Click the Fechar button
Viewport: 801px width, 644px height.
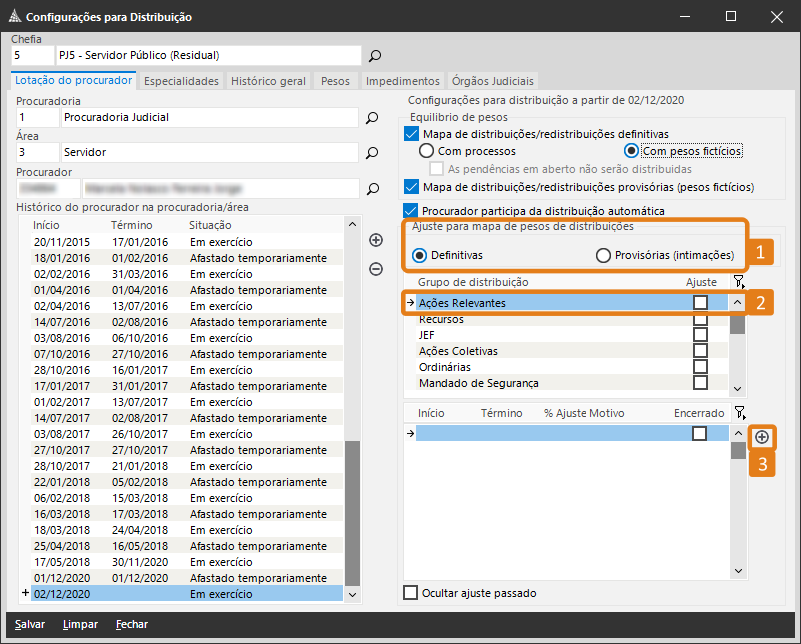pos(132,624)
